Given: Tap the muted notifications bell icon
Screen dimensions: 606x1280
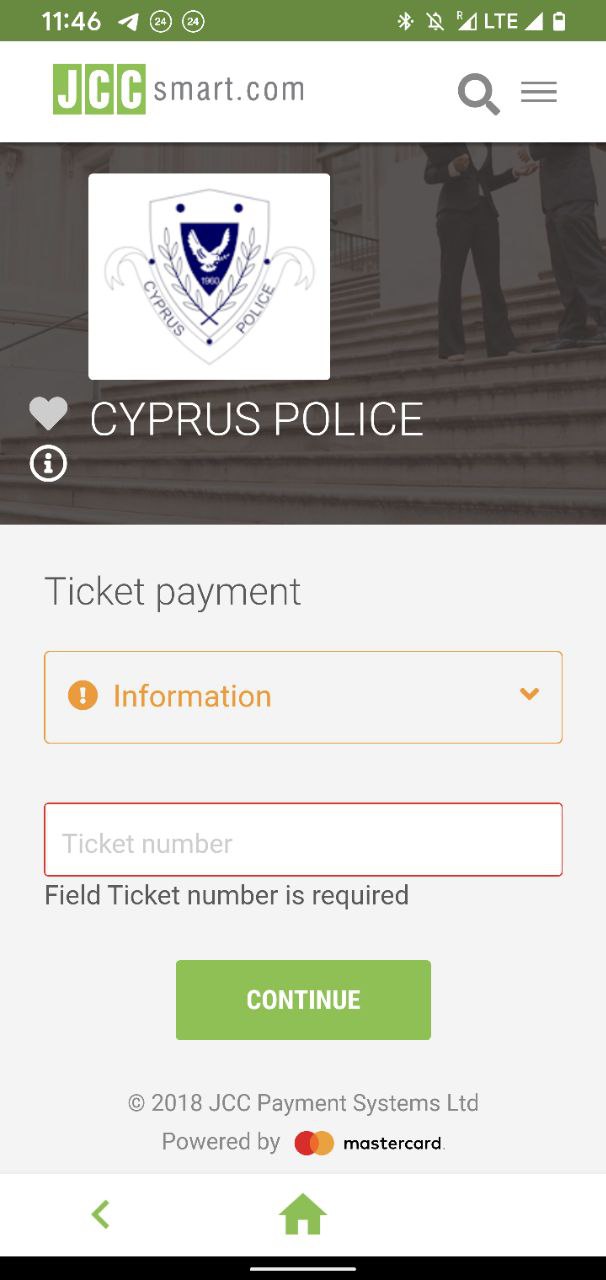Looking at the screenshot, I should [435, 21].
